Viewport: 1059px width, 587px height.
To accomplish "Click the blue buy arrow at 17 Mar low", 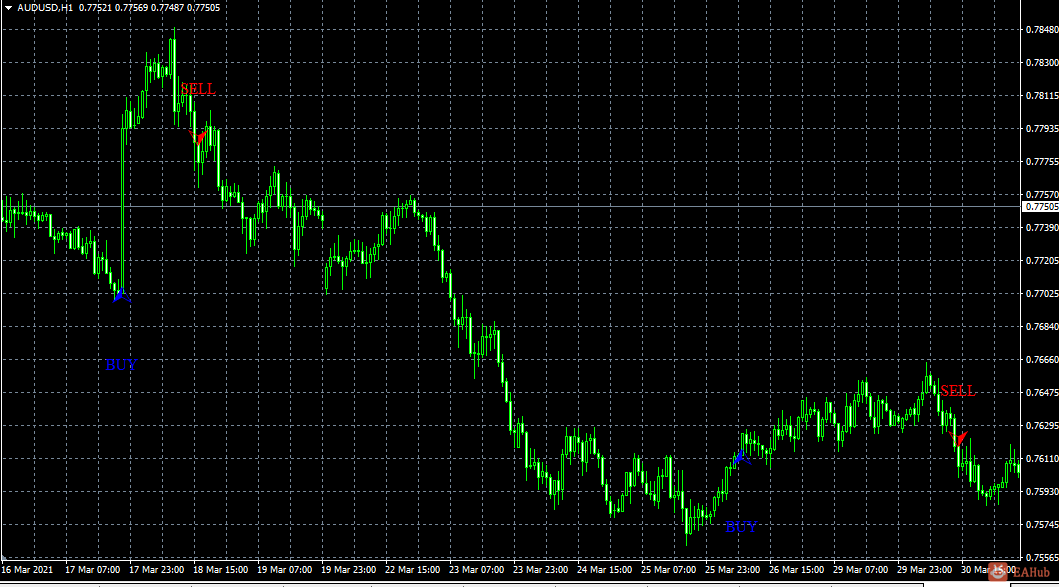I will tap(122, 295).
